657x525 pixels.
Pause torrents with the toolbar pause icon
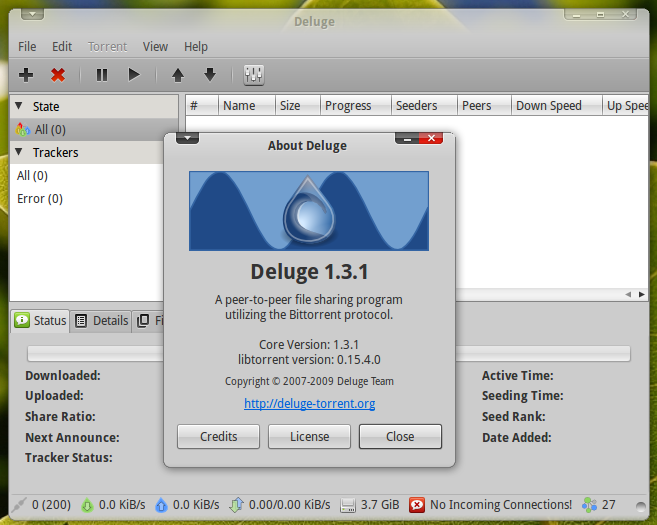[102, 75]
